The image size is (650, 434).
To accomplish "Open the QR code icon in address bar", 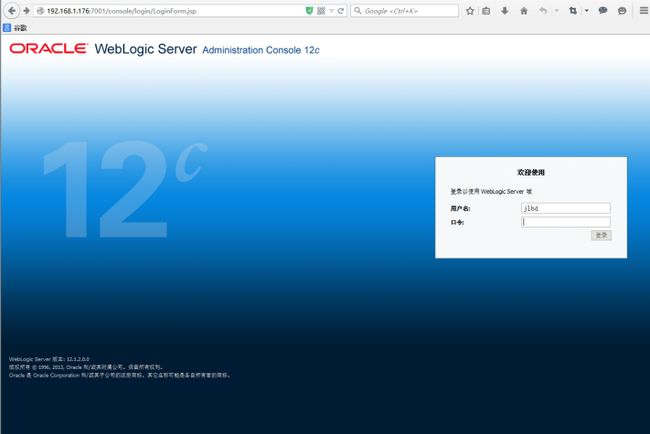I will pyautogui.click(x=321, y=11).
